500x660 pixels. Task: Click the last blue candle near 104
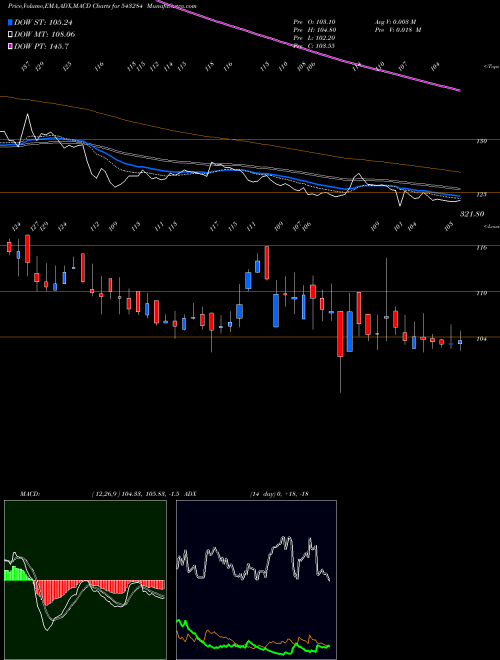tap(460, 342)
